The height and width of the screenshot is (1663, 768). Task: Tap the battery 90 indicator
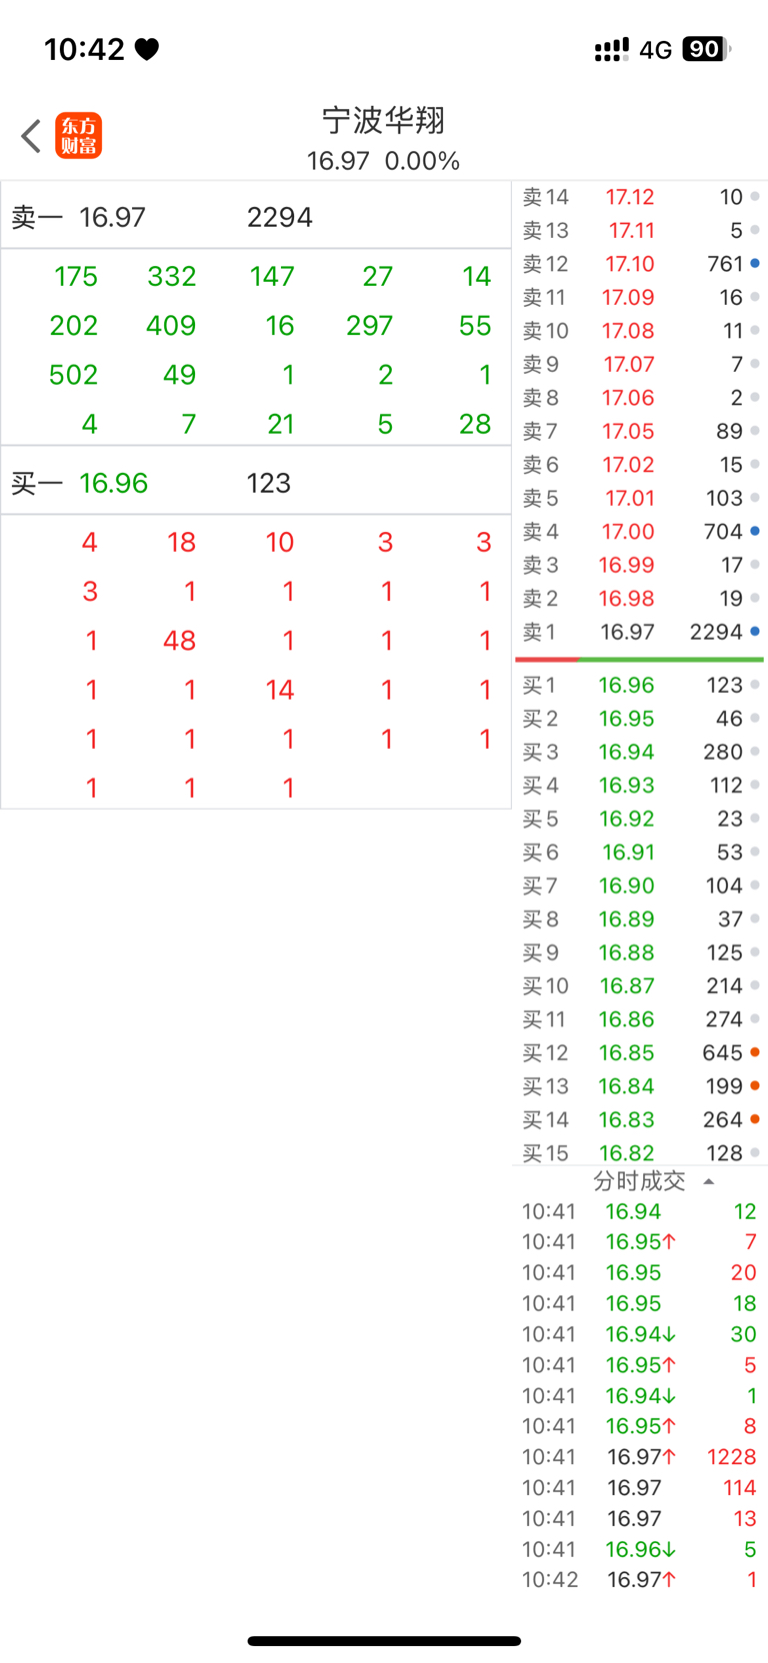pyautogui.click(x=706, y=48)
